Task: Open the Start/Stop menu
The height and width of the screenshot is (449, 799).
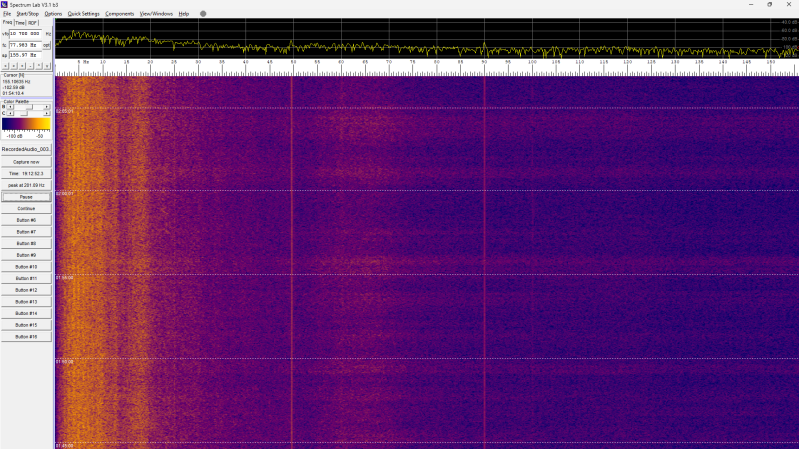Action: [28, 14]
